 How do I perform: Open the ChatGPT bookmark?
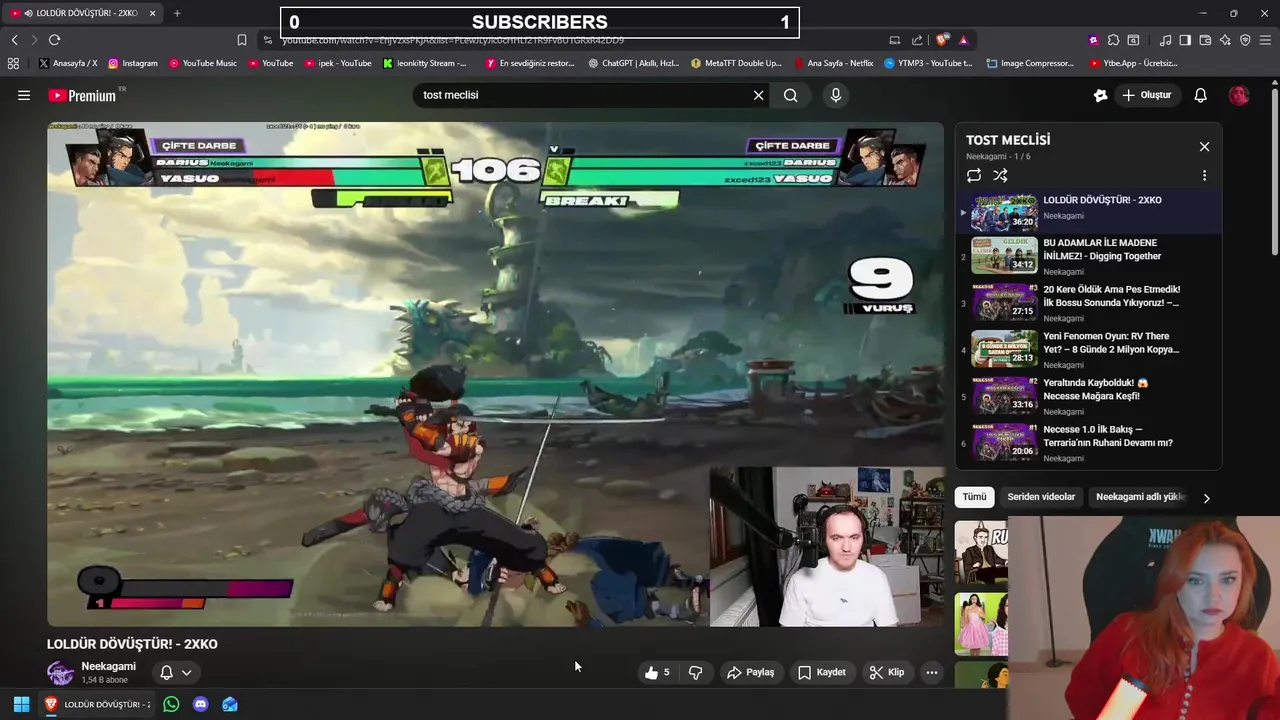[634, 63]
